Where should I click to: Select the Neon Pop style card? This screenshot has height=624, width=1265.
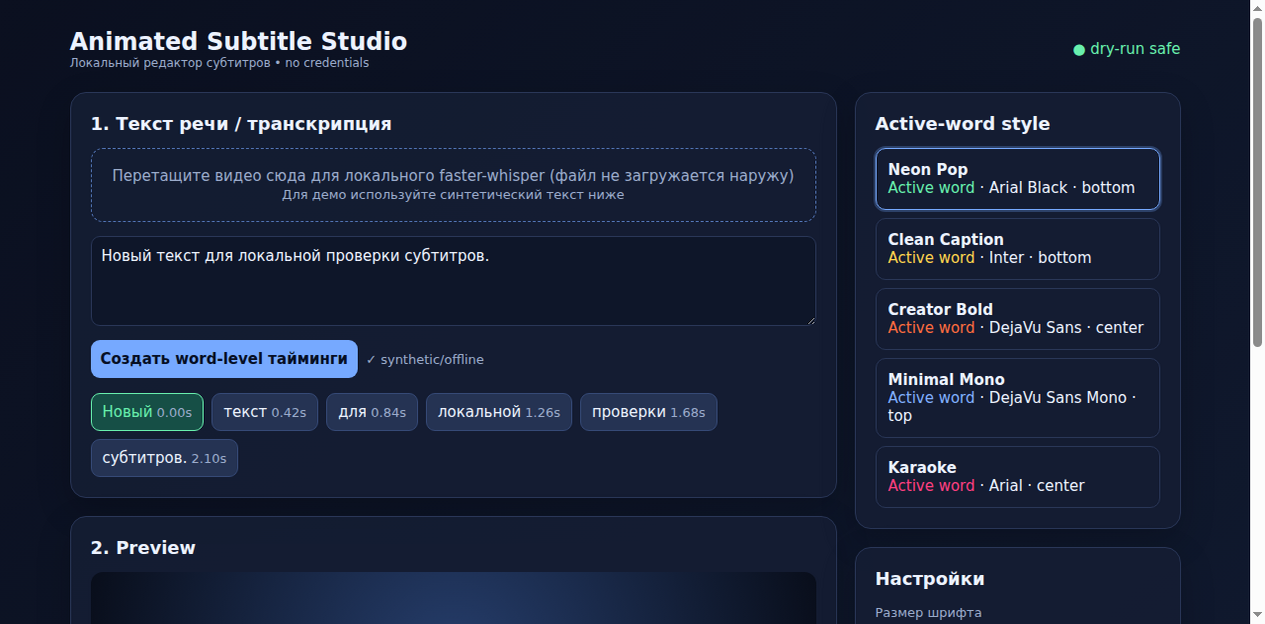pos(1017,179)
